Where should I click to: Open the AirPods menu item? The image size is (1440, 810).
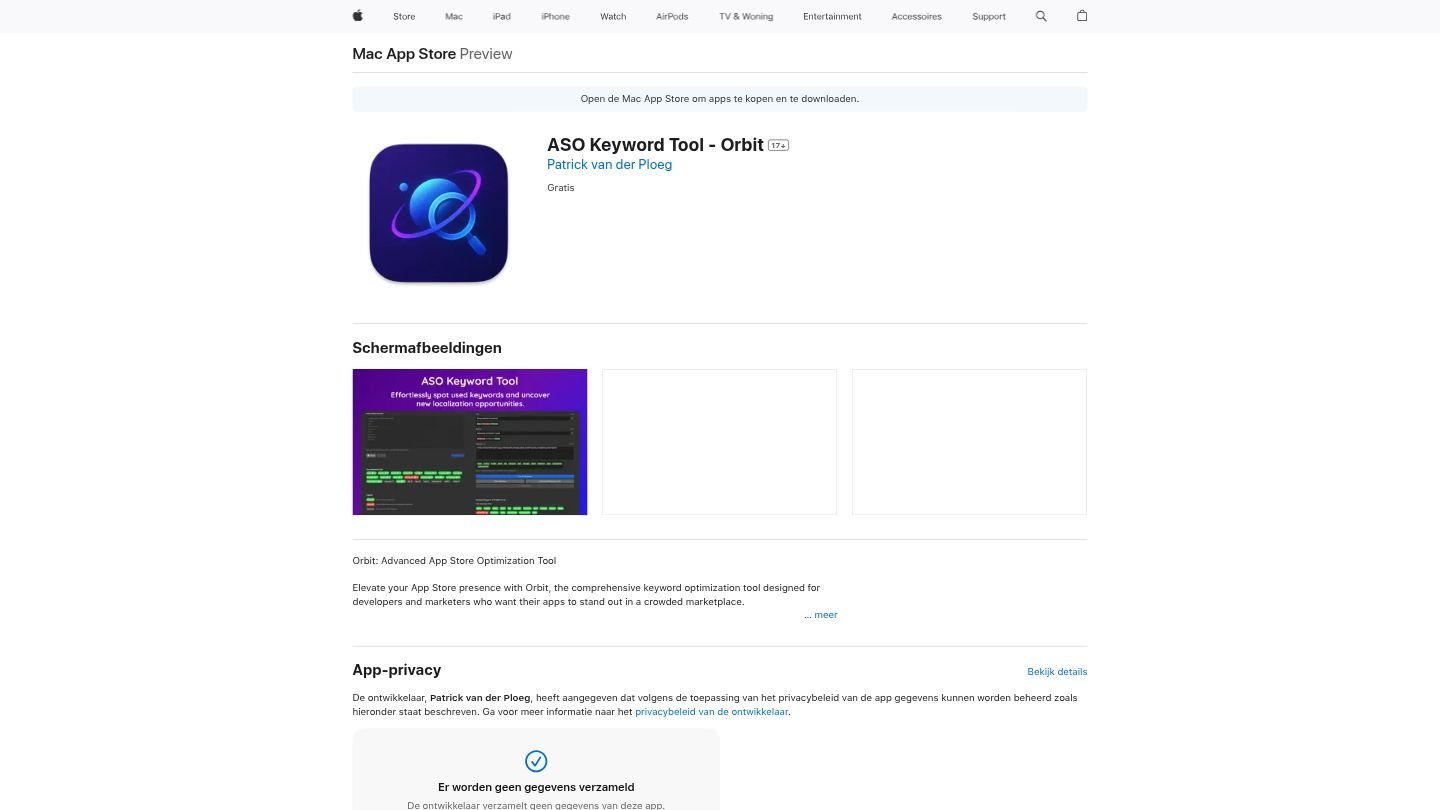point(672,16)
